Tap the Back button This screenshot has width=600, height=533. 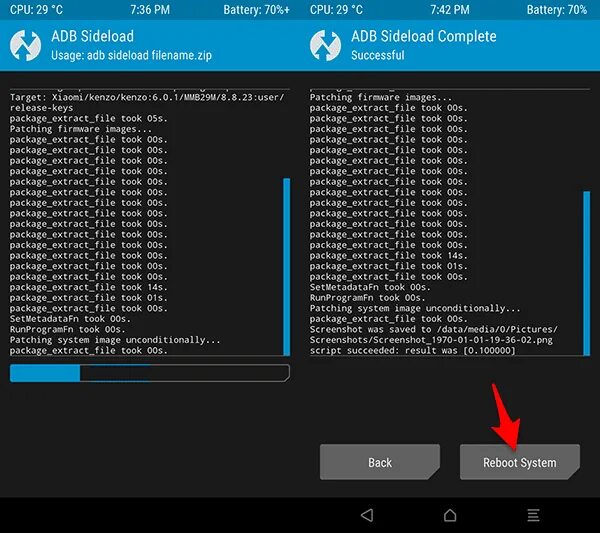(380, 462)
